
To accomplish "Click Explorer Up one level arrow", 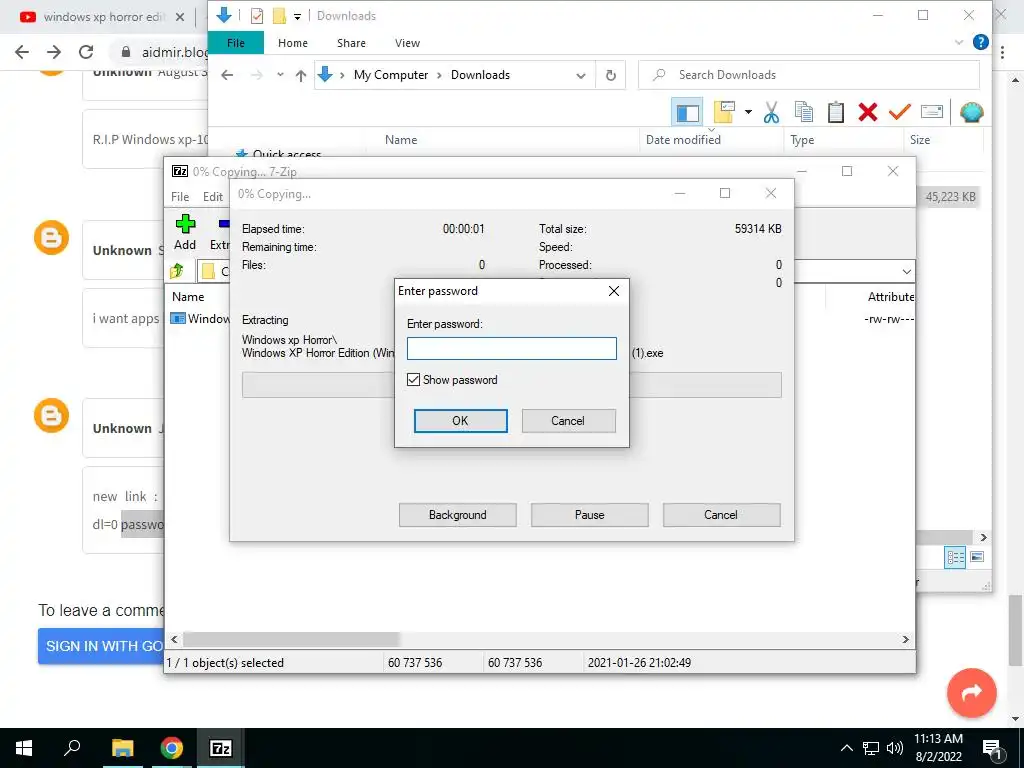I will (x=301, y=75).
